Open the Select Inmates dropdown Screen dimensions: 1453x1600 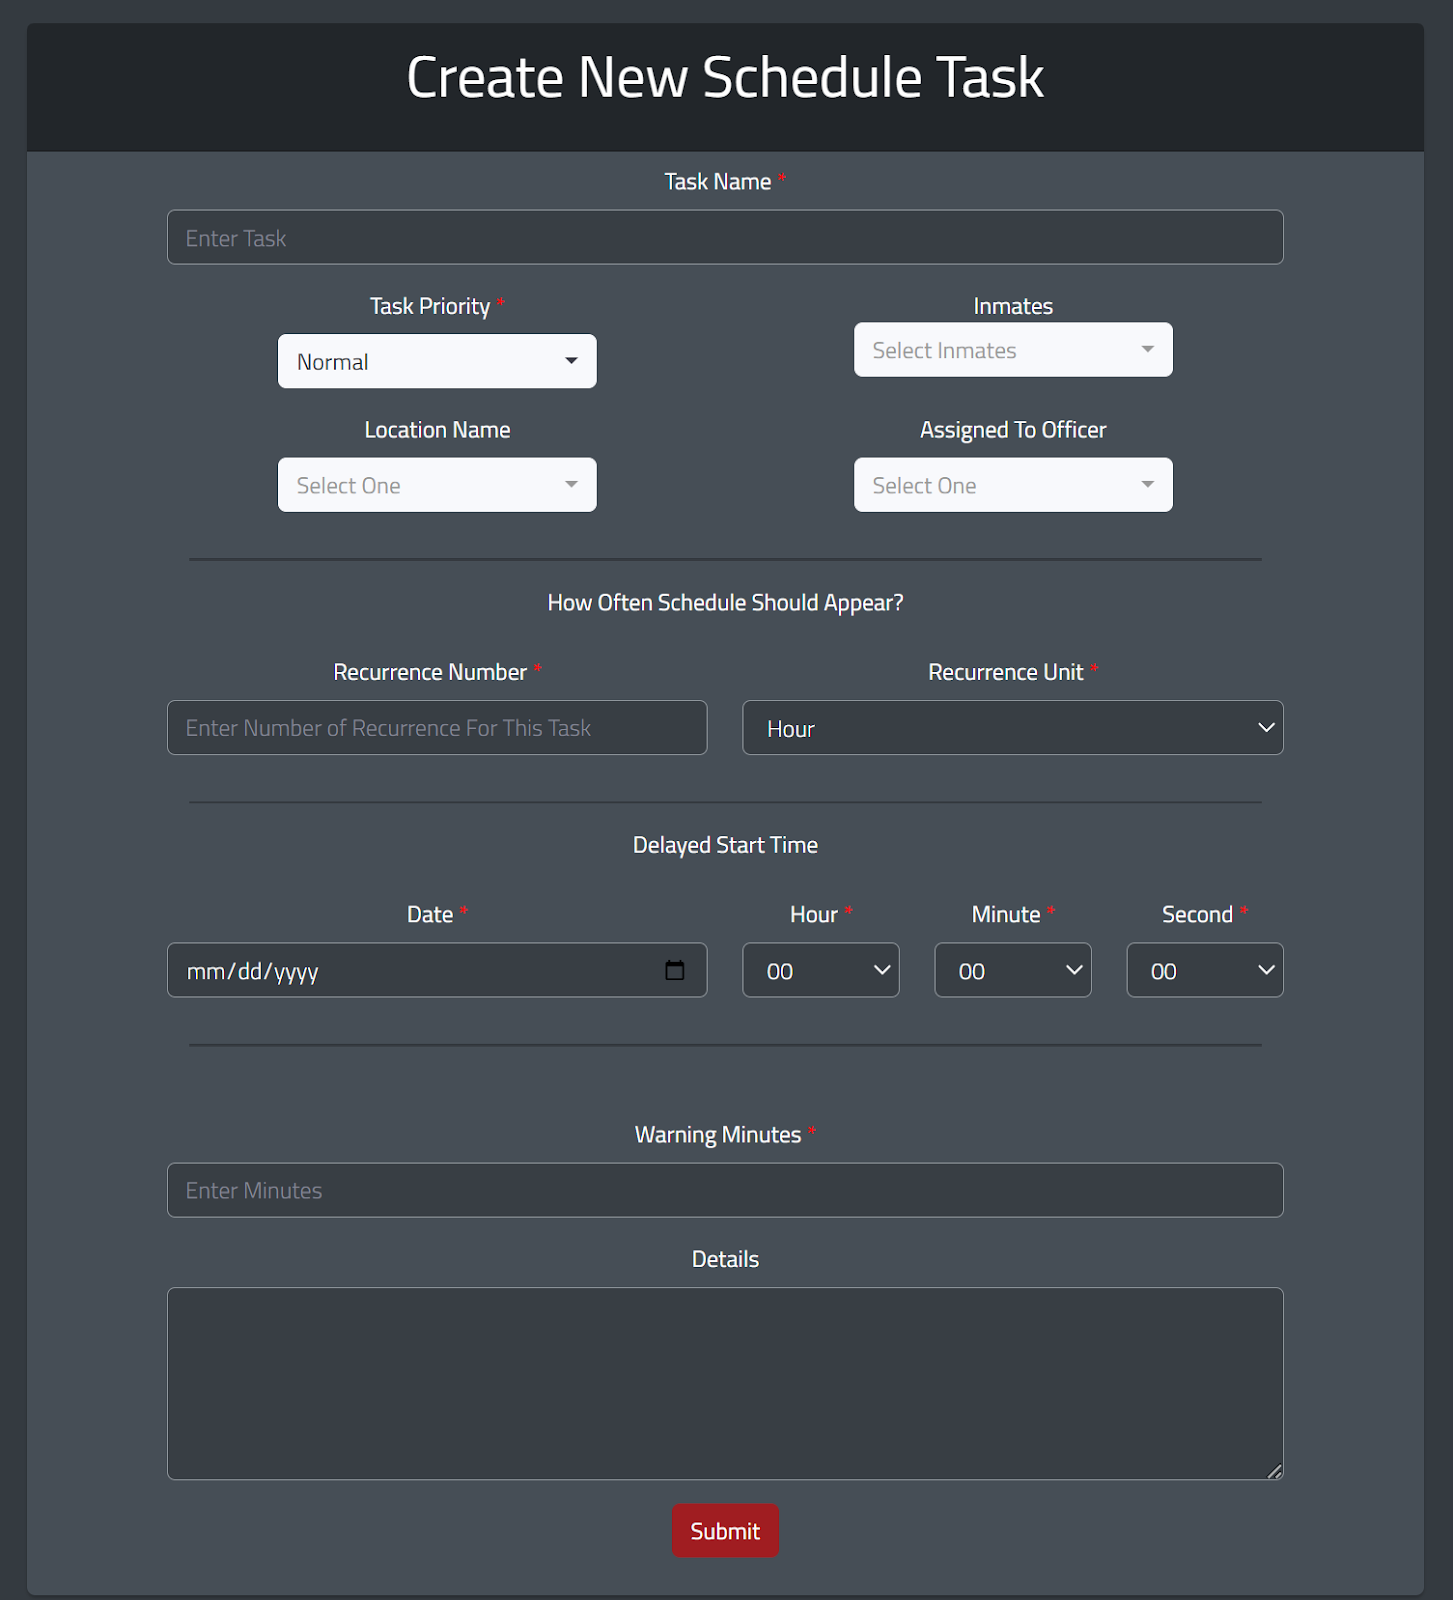pos(1013,349)
